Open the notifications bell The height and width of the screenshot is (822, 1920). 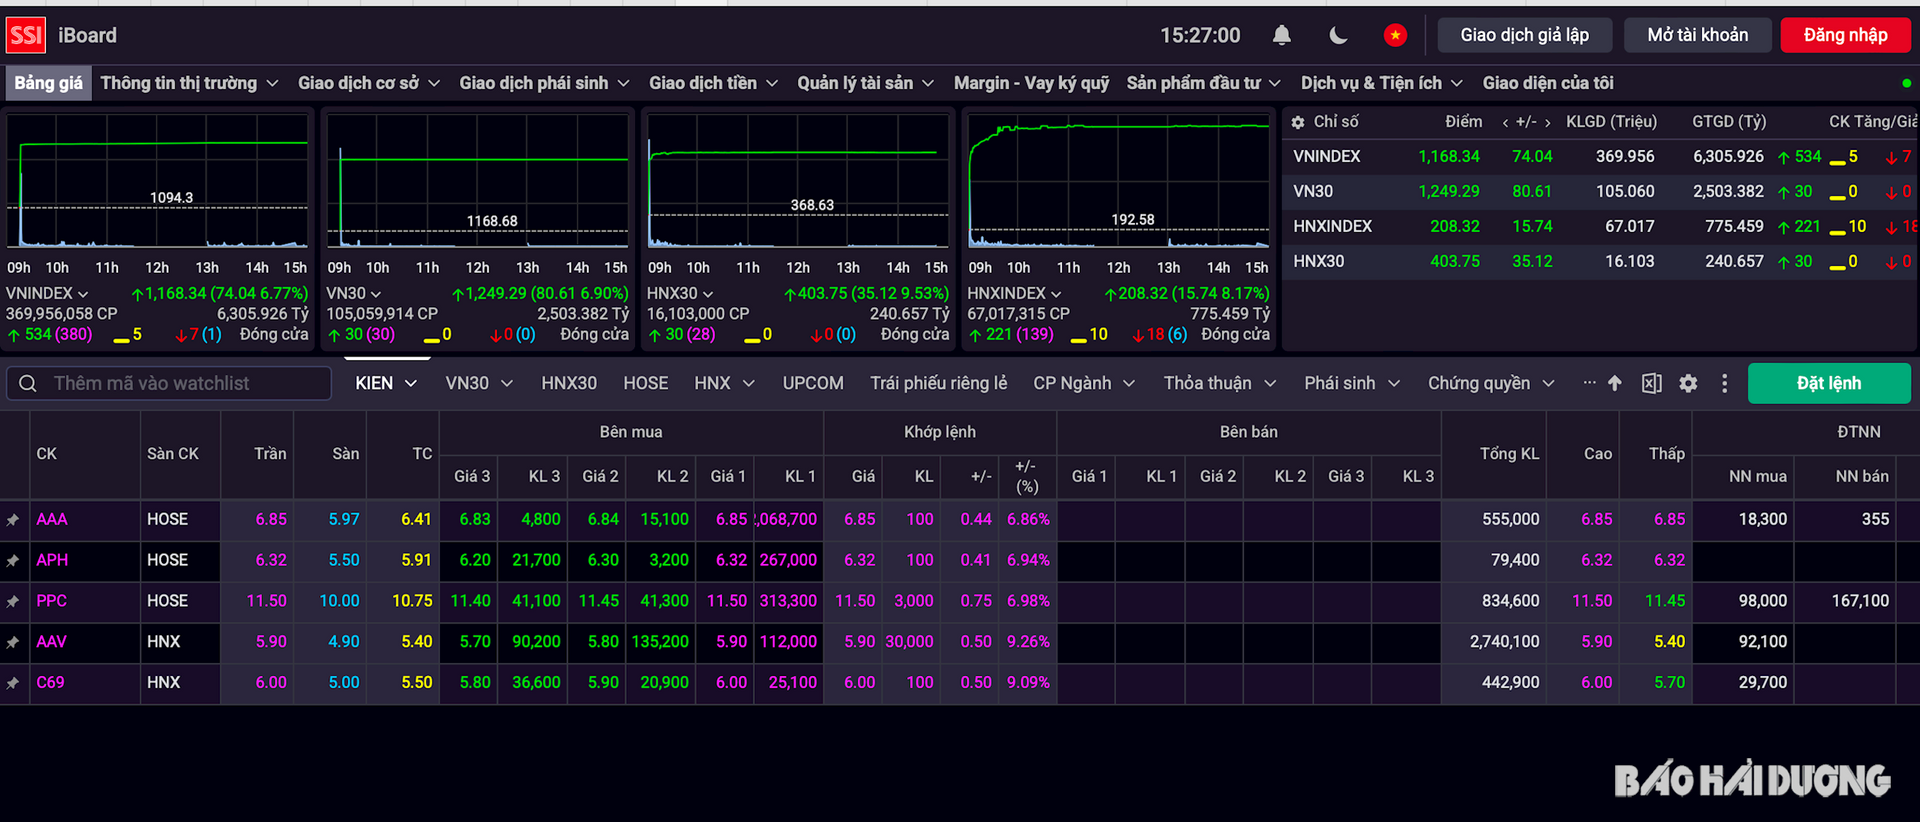pyautogui.click(x=1281, y=36)
